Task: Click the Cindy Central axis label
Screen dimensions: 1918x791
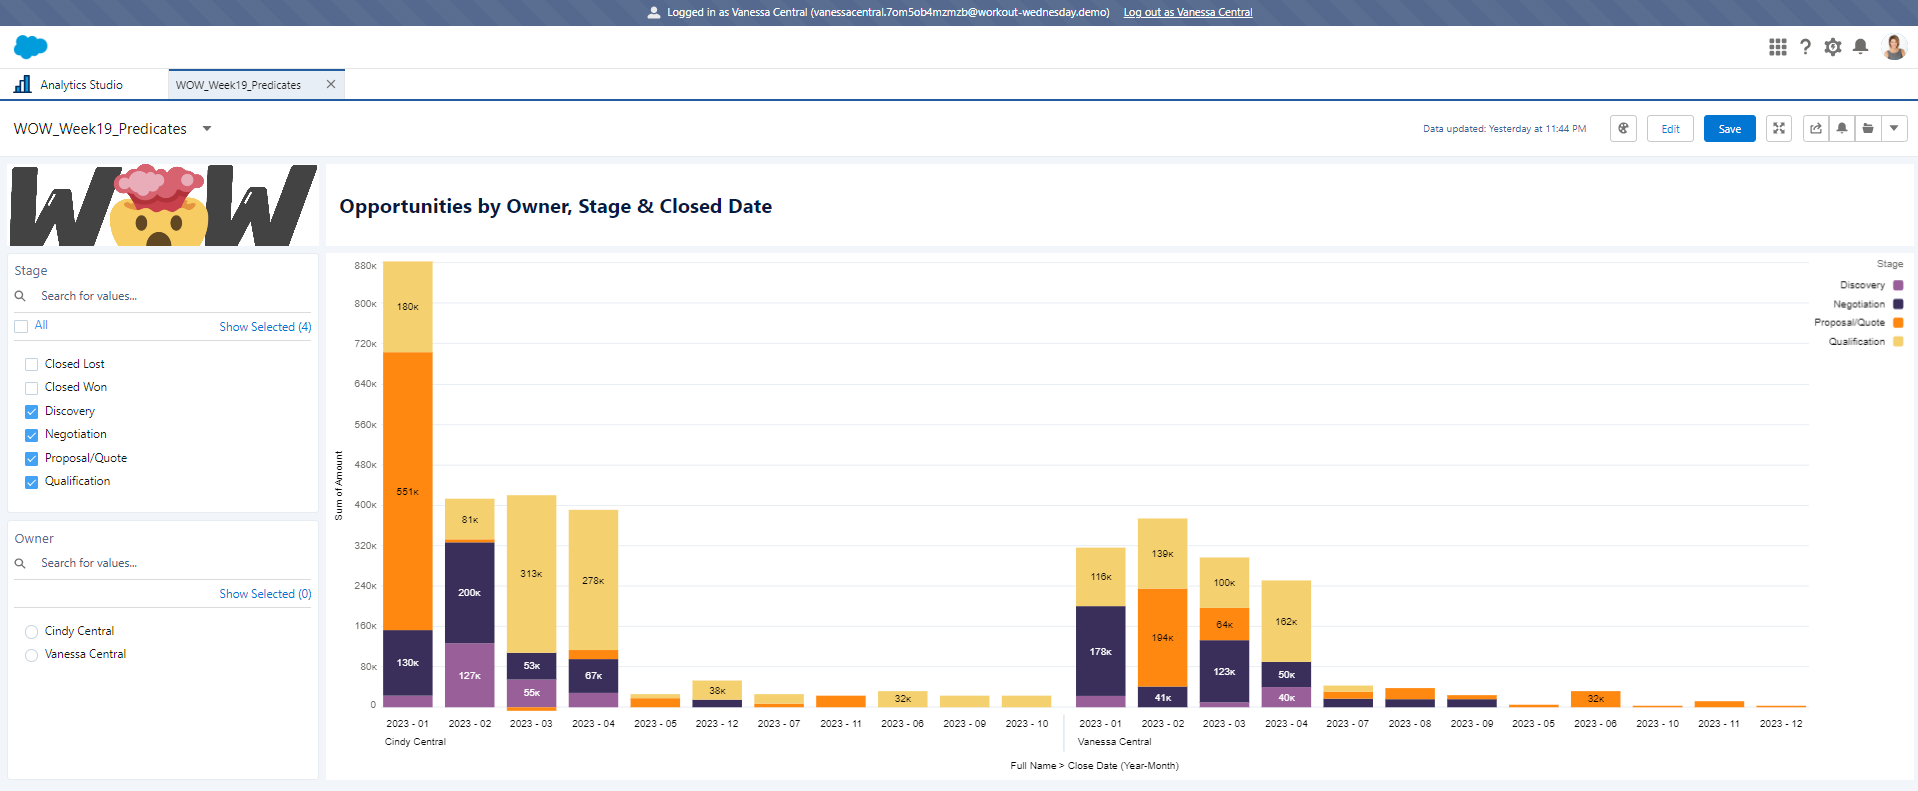Action: click(415, 742)
